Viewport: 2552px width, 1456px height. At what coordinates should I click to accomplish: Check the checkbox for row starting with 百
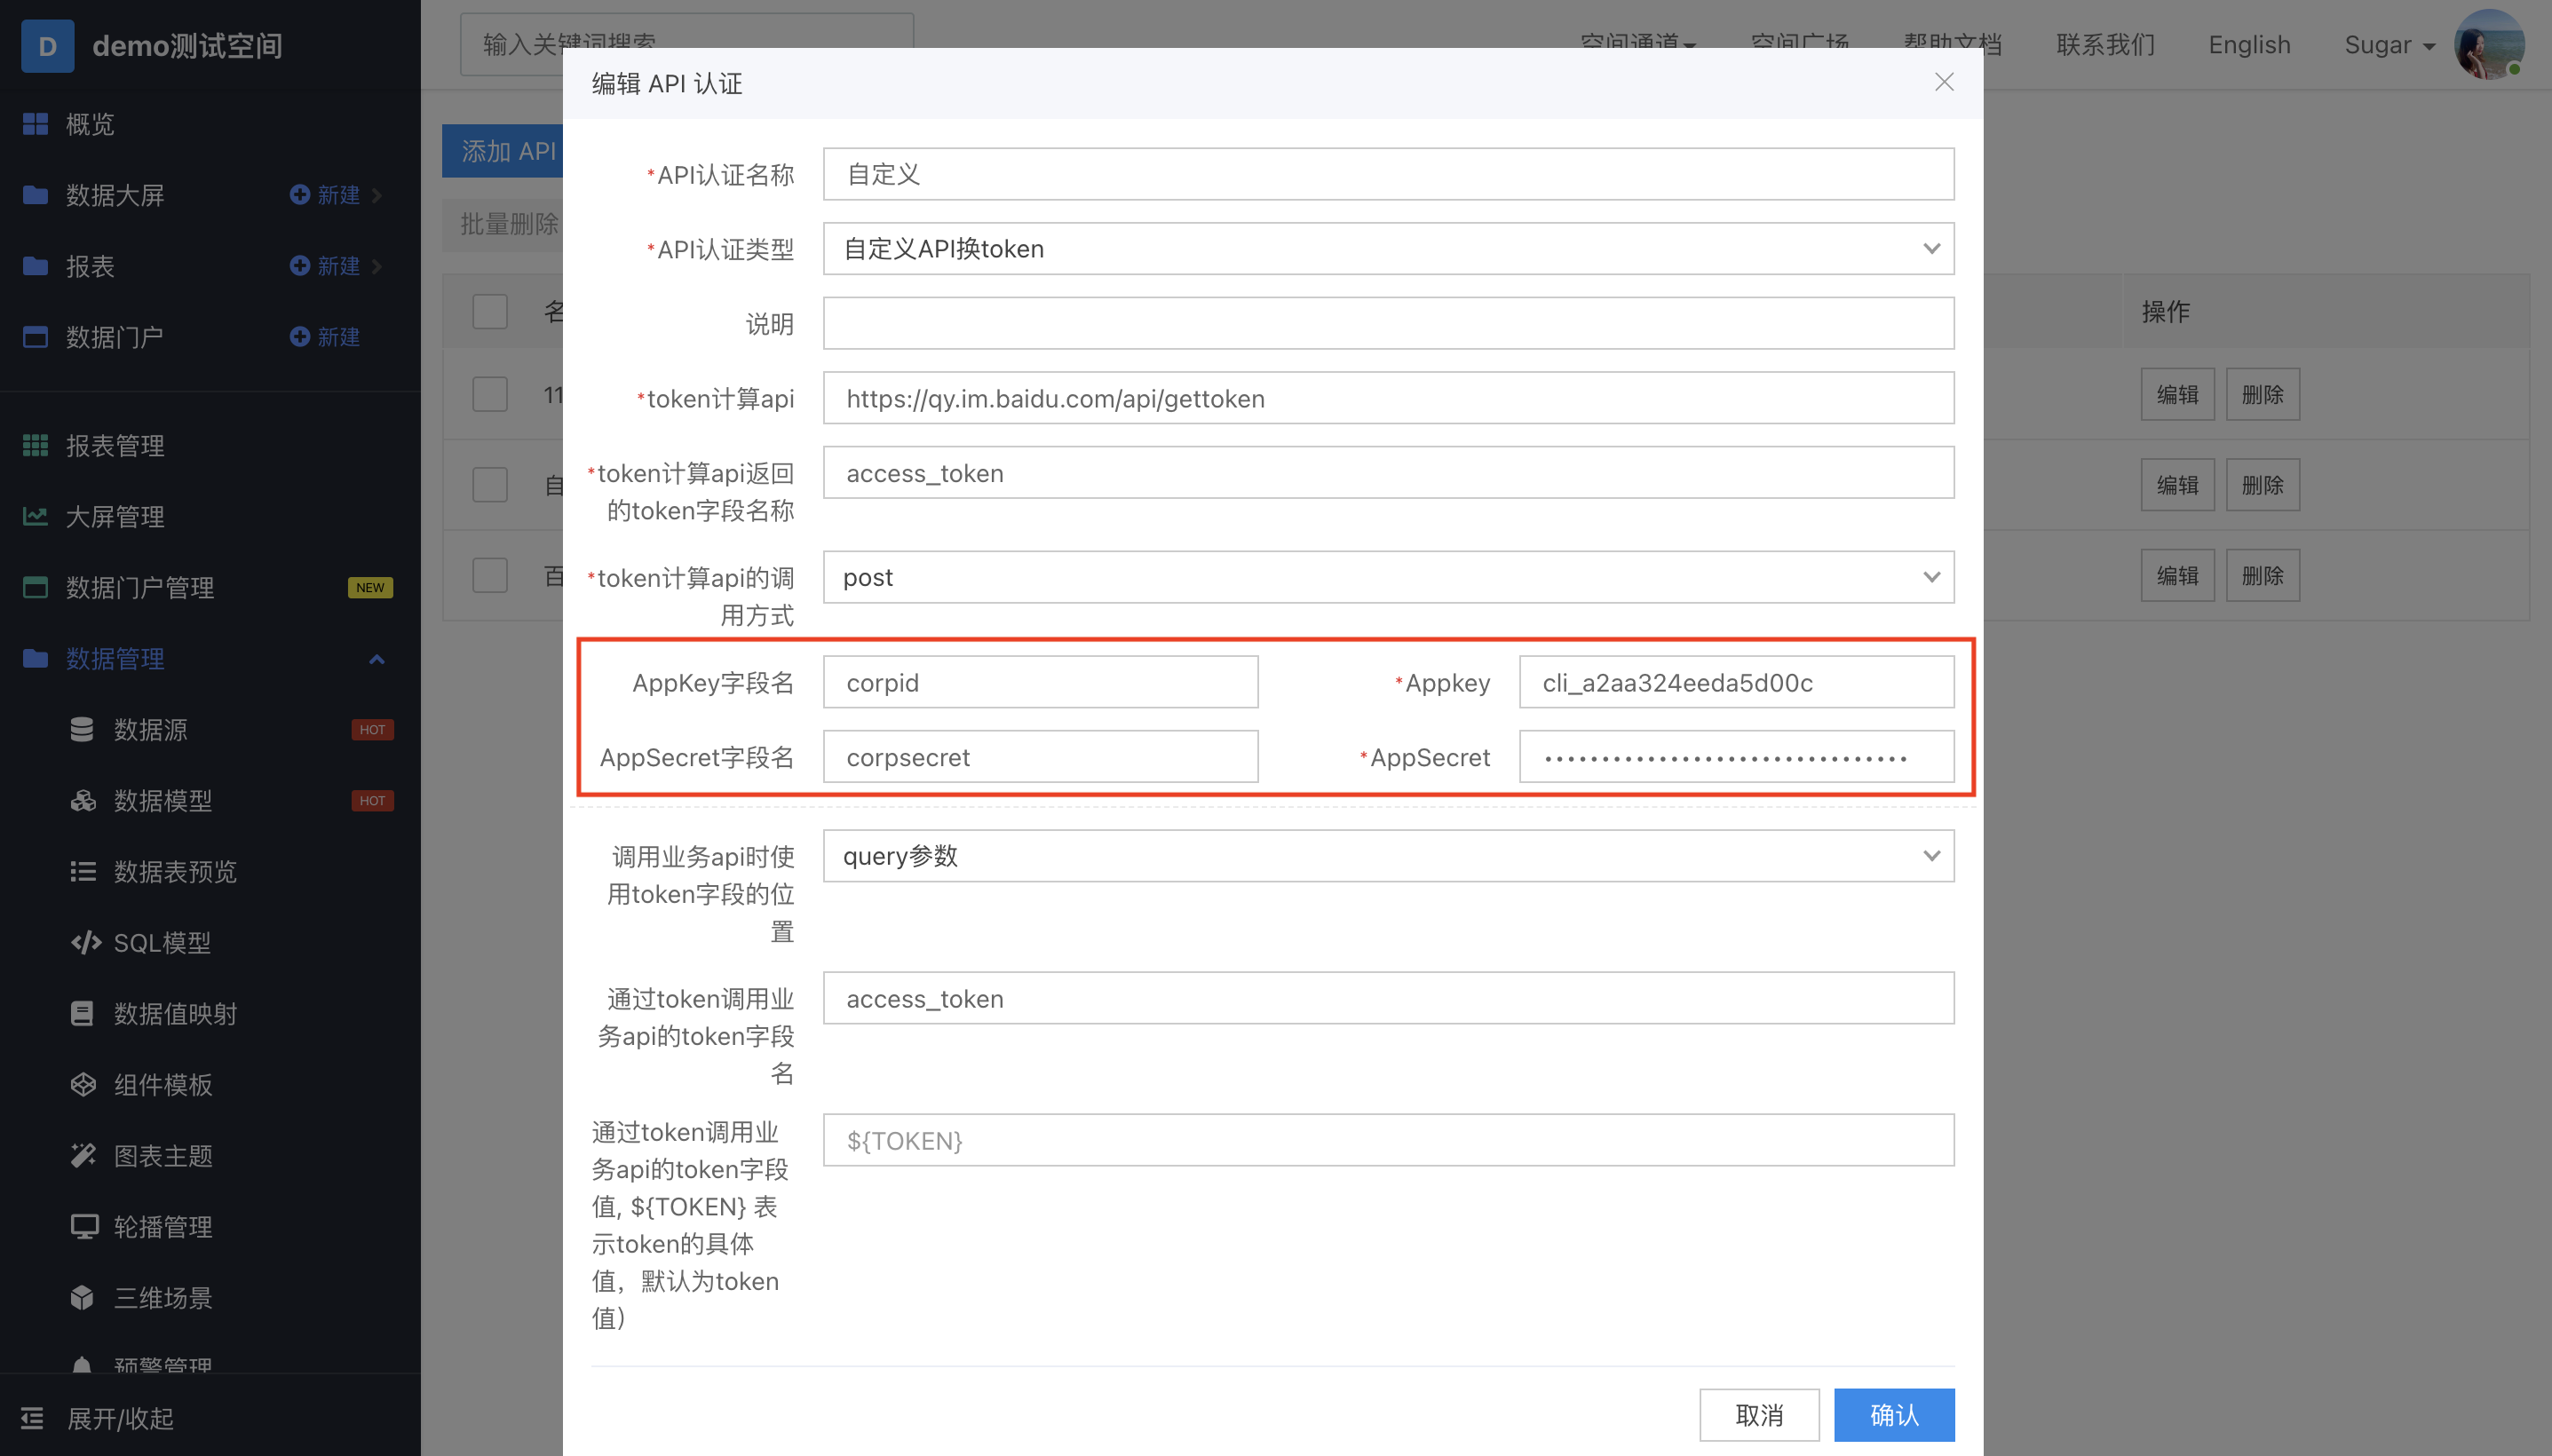(490, 576)
